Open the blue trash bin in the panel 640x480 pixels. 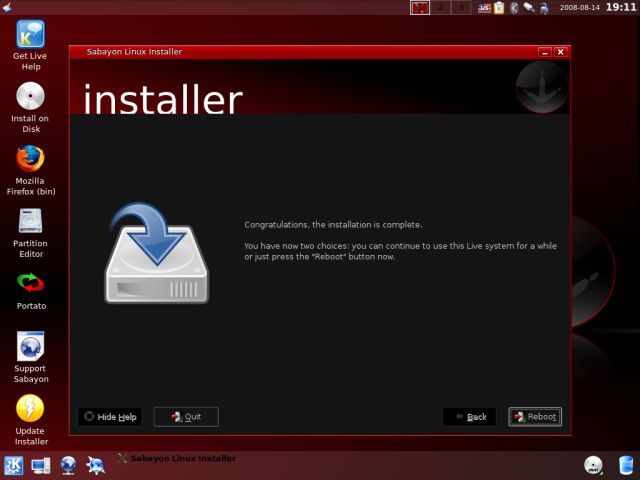[x=626, y=465]
